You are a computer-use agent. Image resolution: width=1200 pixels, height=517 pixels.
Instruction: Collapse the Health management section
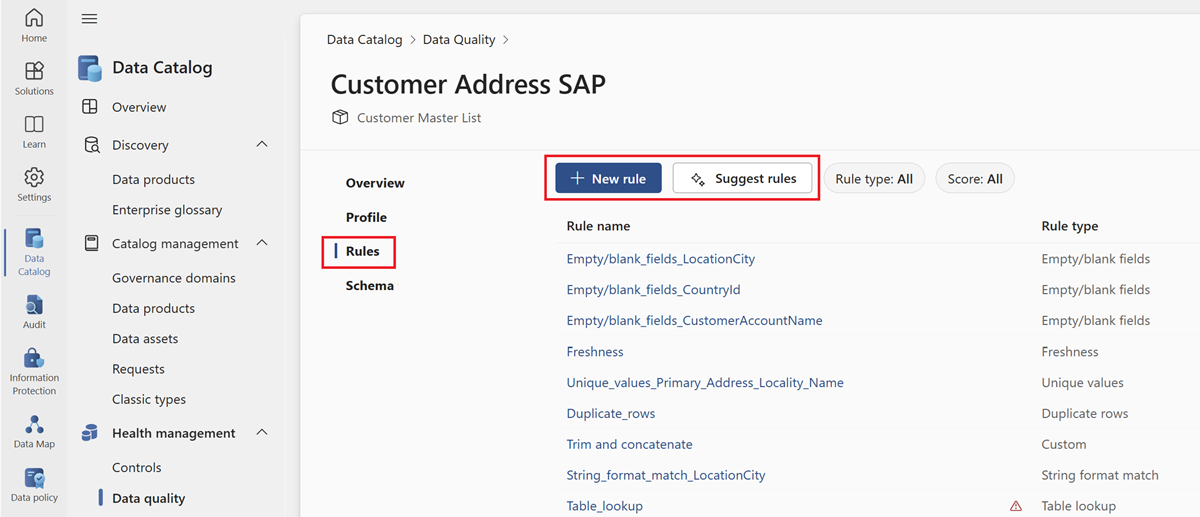point(262,433)
